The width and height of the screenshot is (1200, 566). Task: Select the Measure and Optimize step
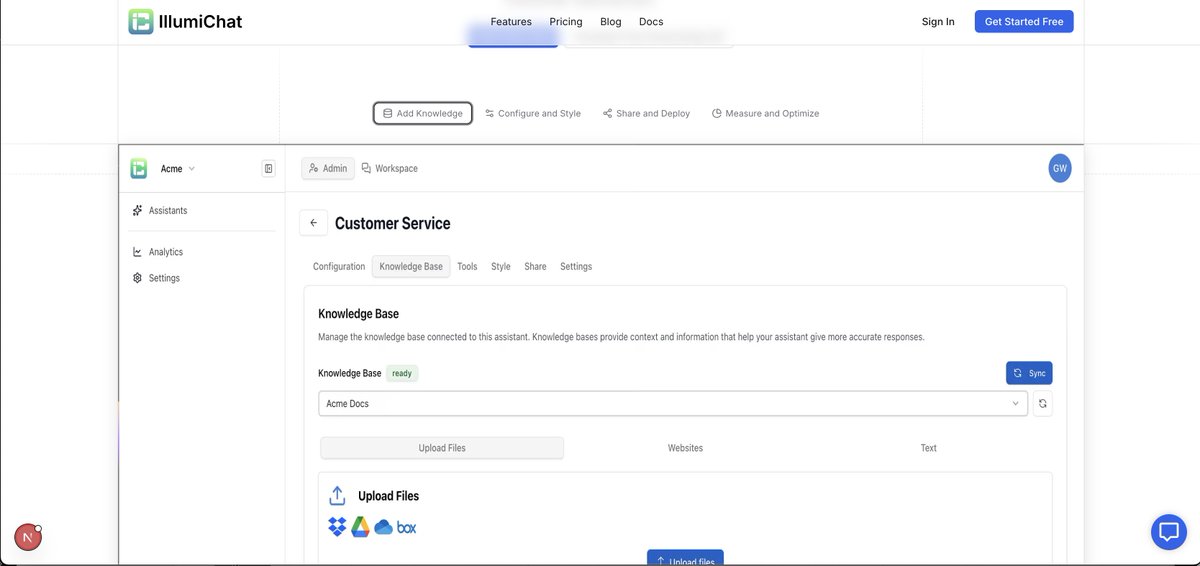(765, 113)
